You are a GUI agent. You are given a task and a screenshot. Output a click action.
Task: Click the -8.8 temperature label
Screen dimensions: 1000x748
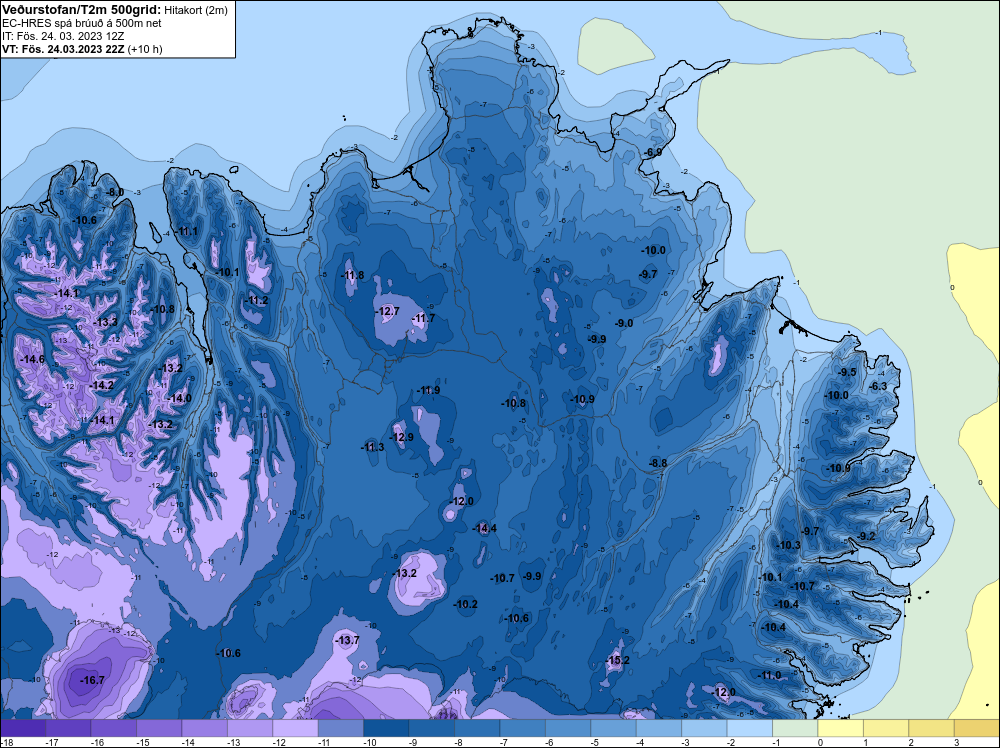coord(658,463)
